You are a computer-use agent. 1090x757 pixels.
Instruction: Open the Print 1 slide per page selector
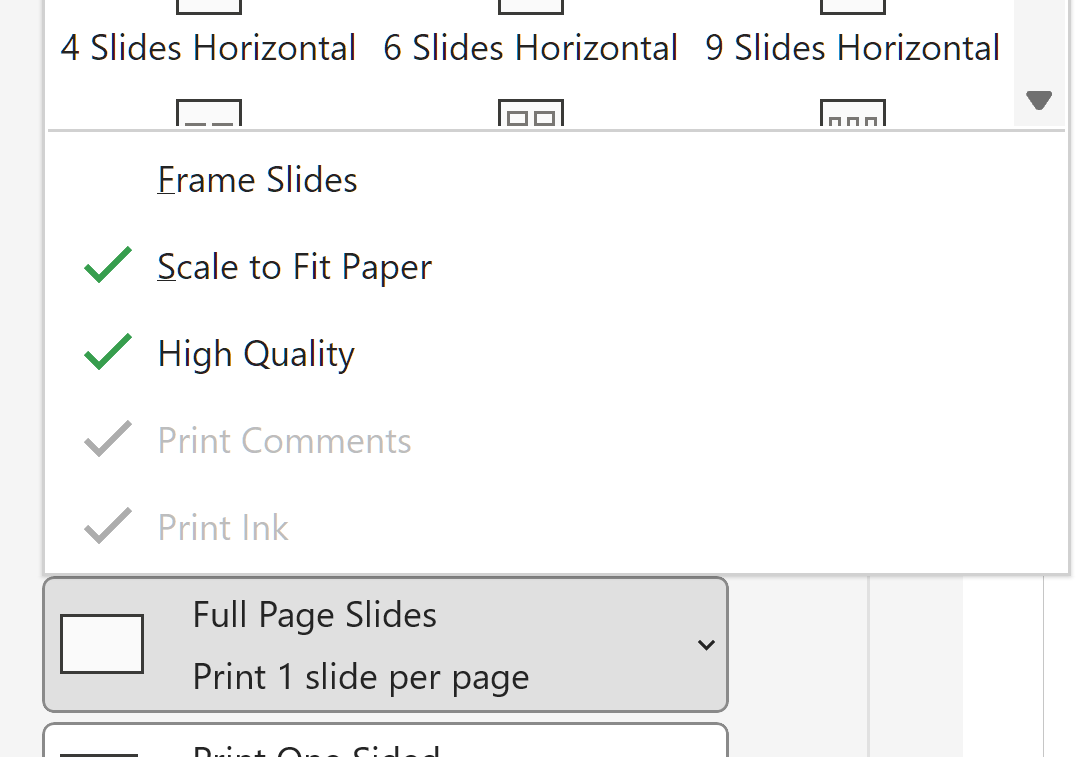point(386,644)
